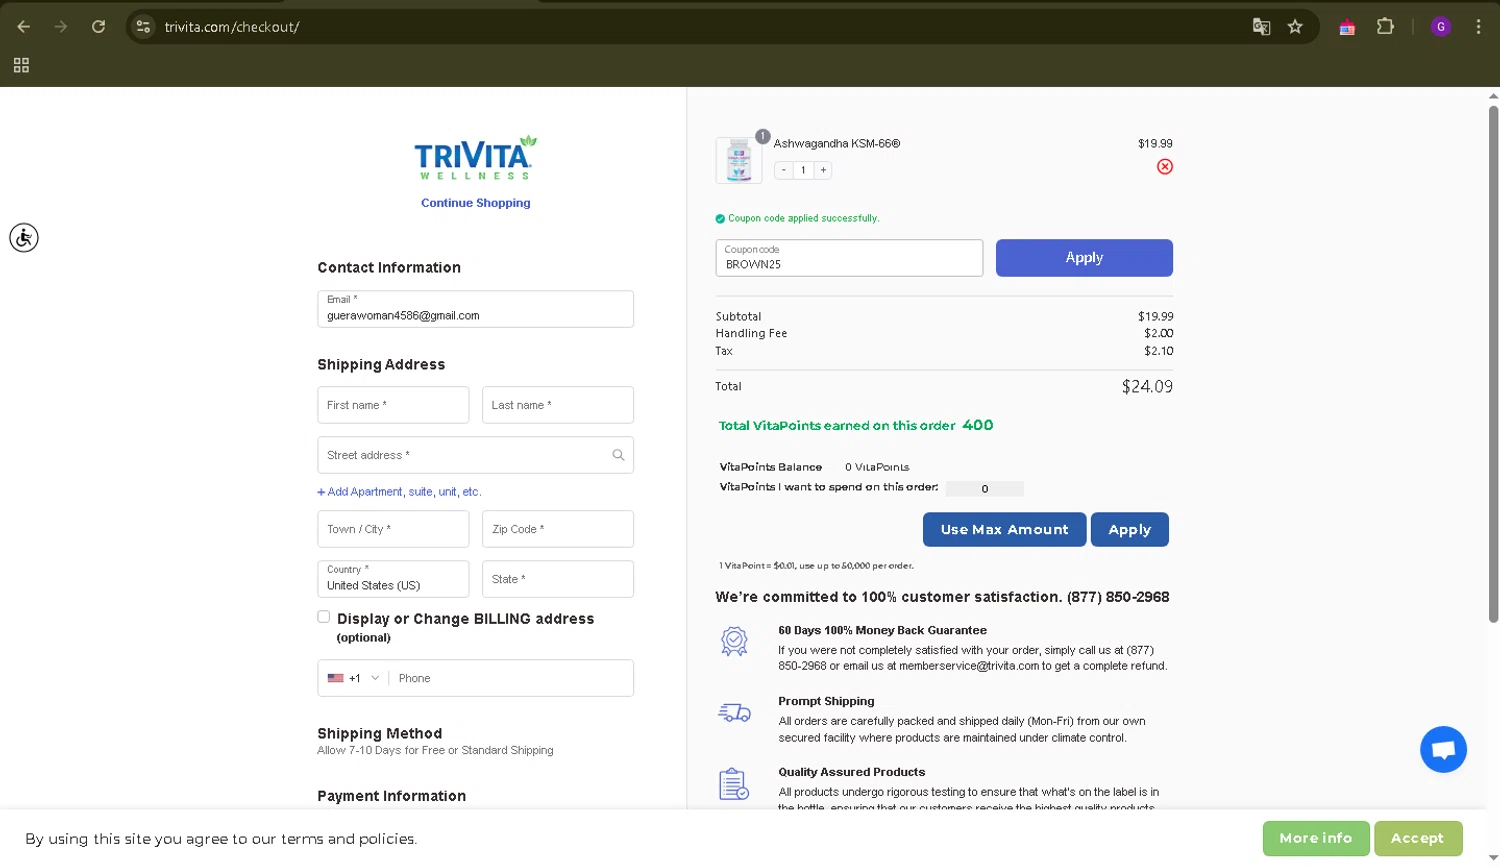Open the apps grid in bookmarks bar
1500x867 pixels.
21,65
